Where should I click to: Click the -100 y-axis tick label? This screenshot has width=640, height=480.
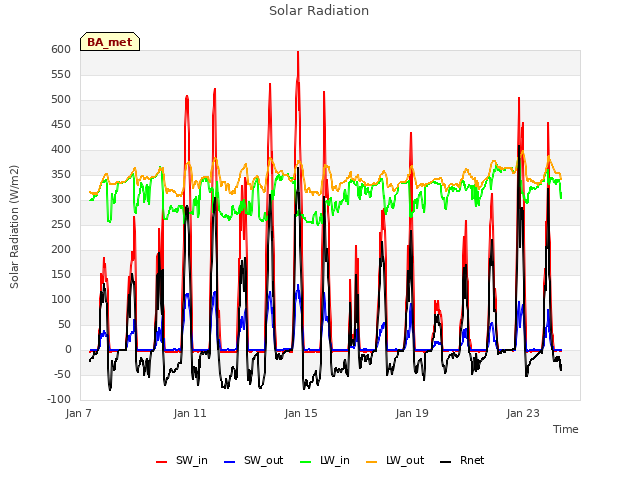[59, 399]
